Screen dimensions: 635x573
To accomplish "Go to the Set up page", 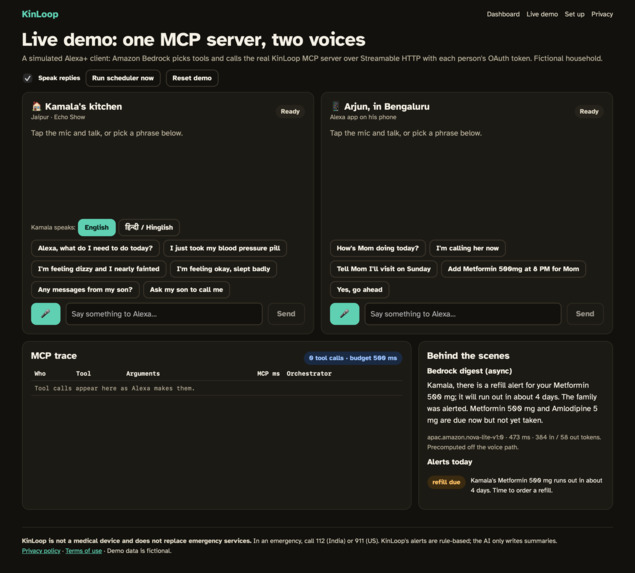I will (574, 14).
